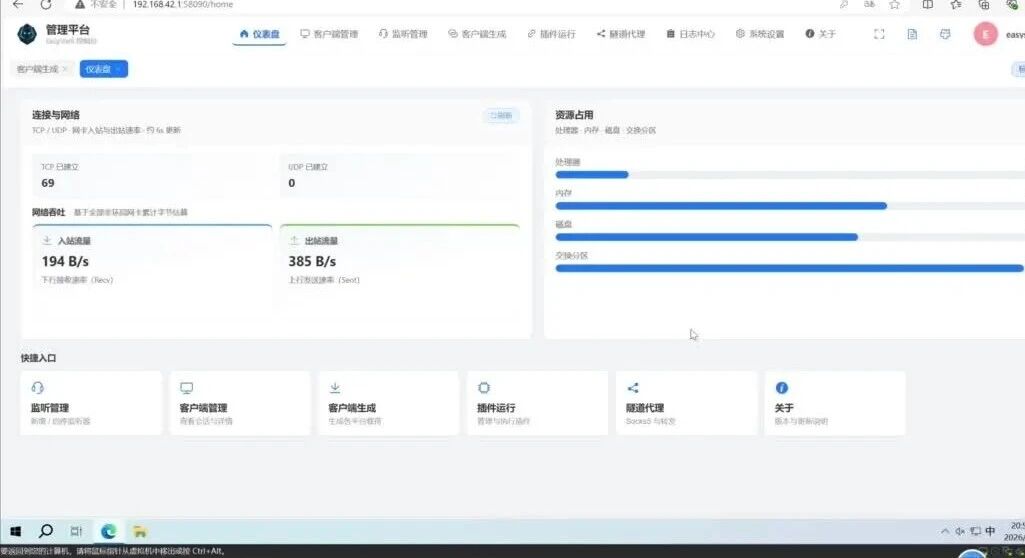The height and width of the screenshot is (558, 1025).
Task: Click share icon on 隧道代理 card
Action: pyautogui.click(x=633, y=388)
